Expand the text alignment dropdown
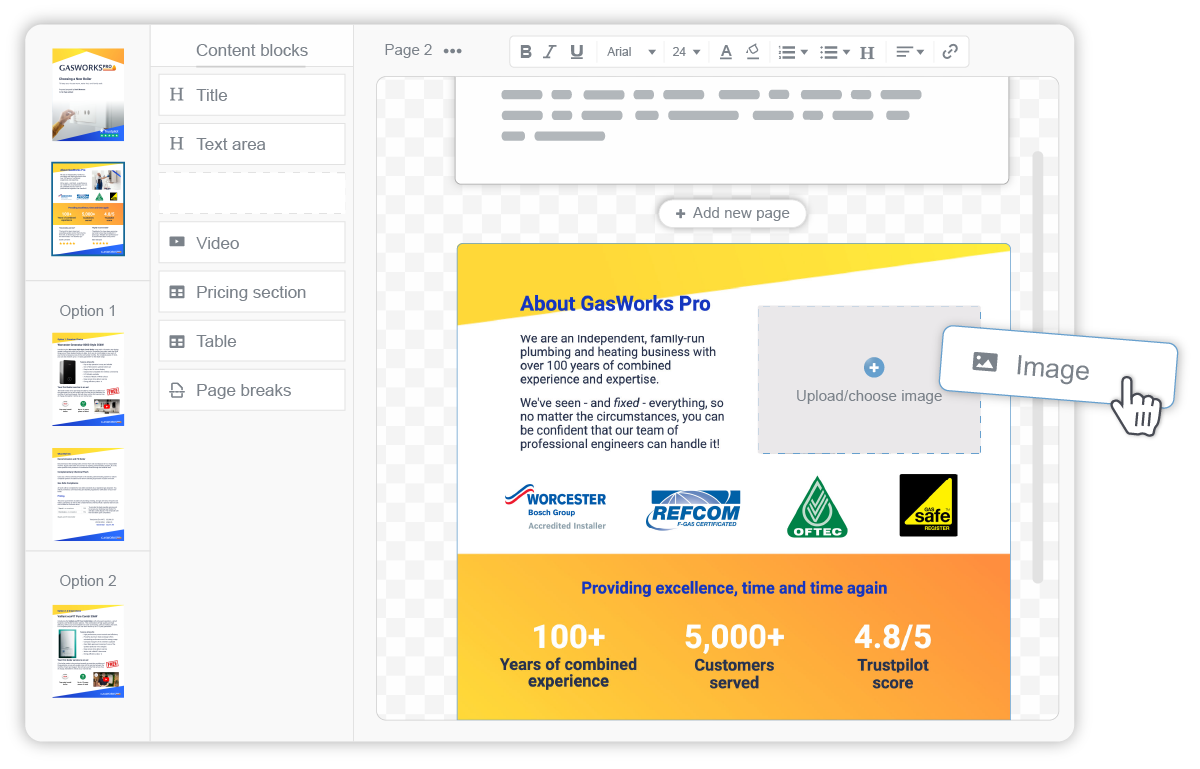The image size is (1200, 769). click(910, 51)
